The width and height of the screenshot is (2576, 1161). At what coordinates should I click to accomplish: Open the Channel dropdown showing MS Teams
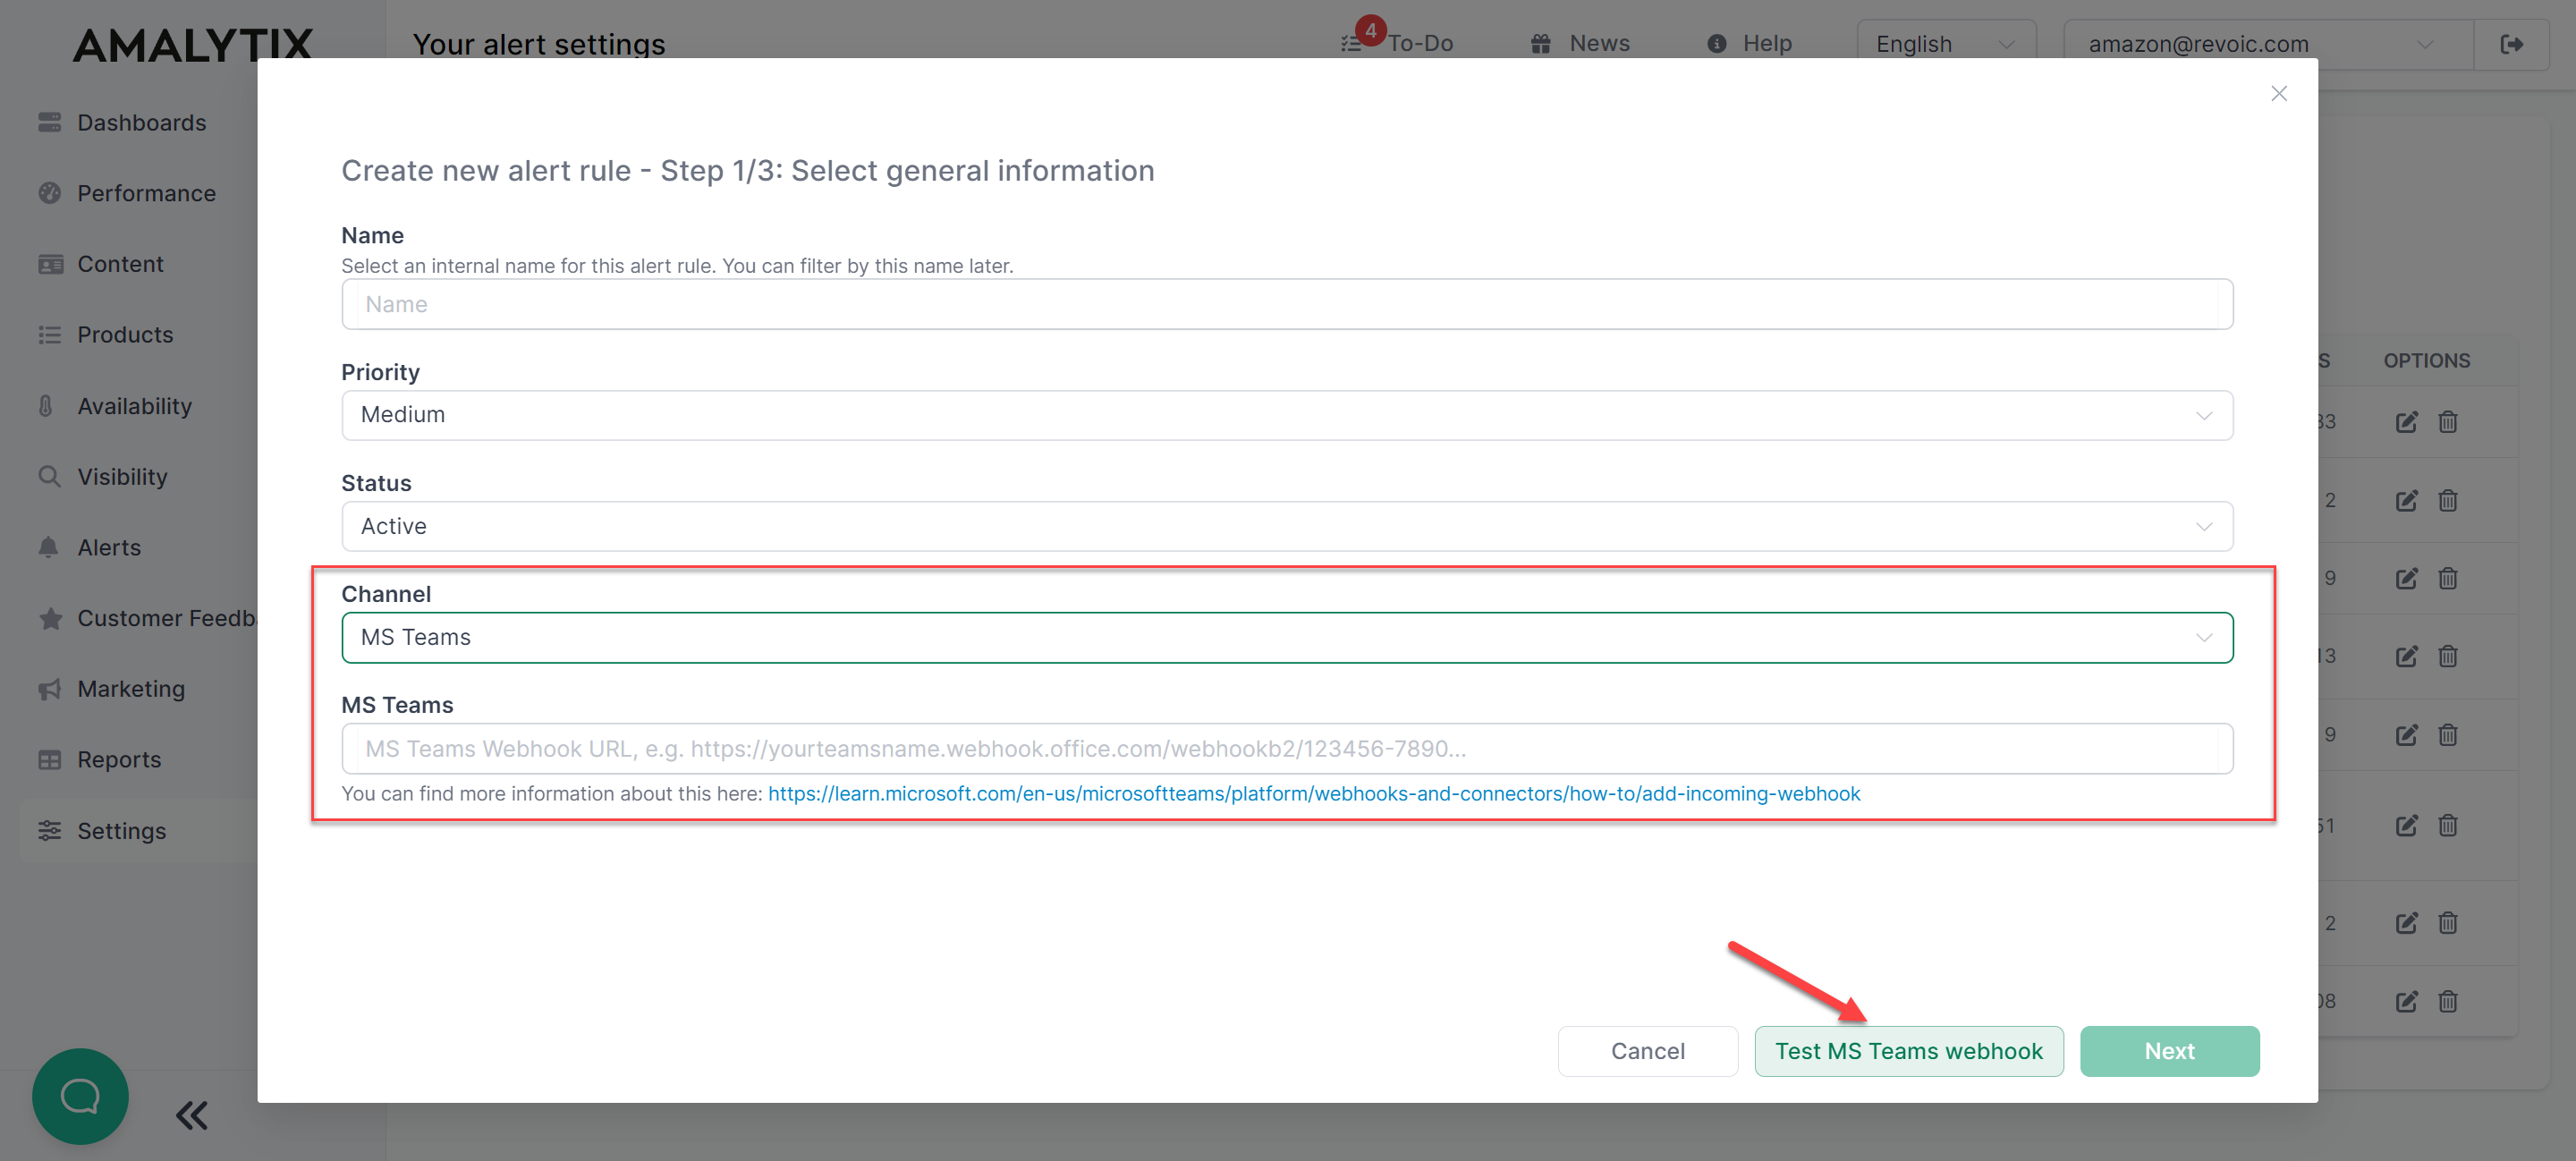(x=1286, y=637)
